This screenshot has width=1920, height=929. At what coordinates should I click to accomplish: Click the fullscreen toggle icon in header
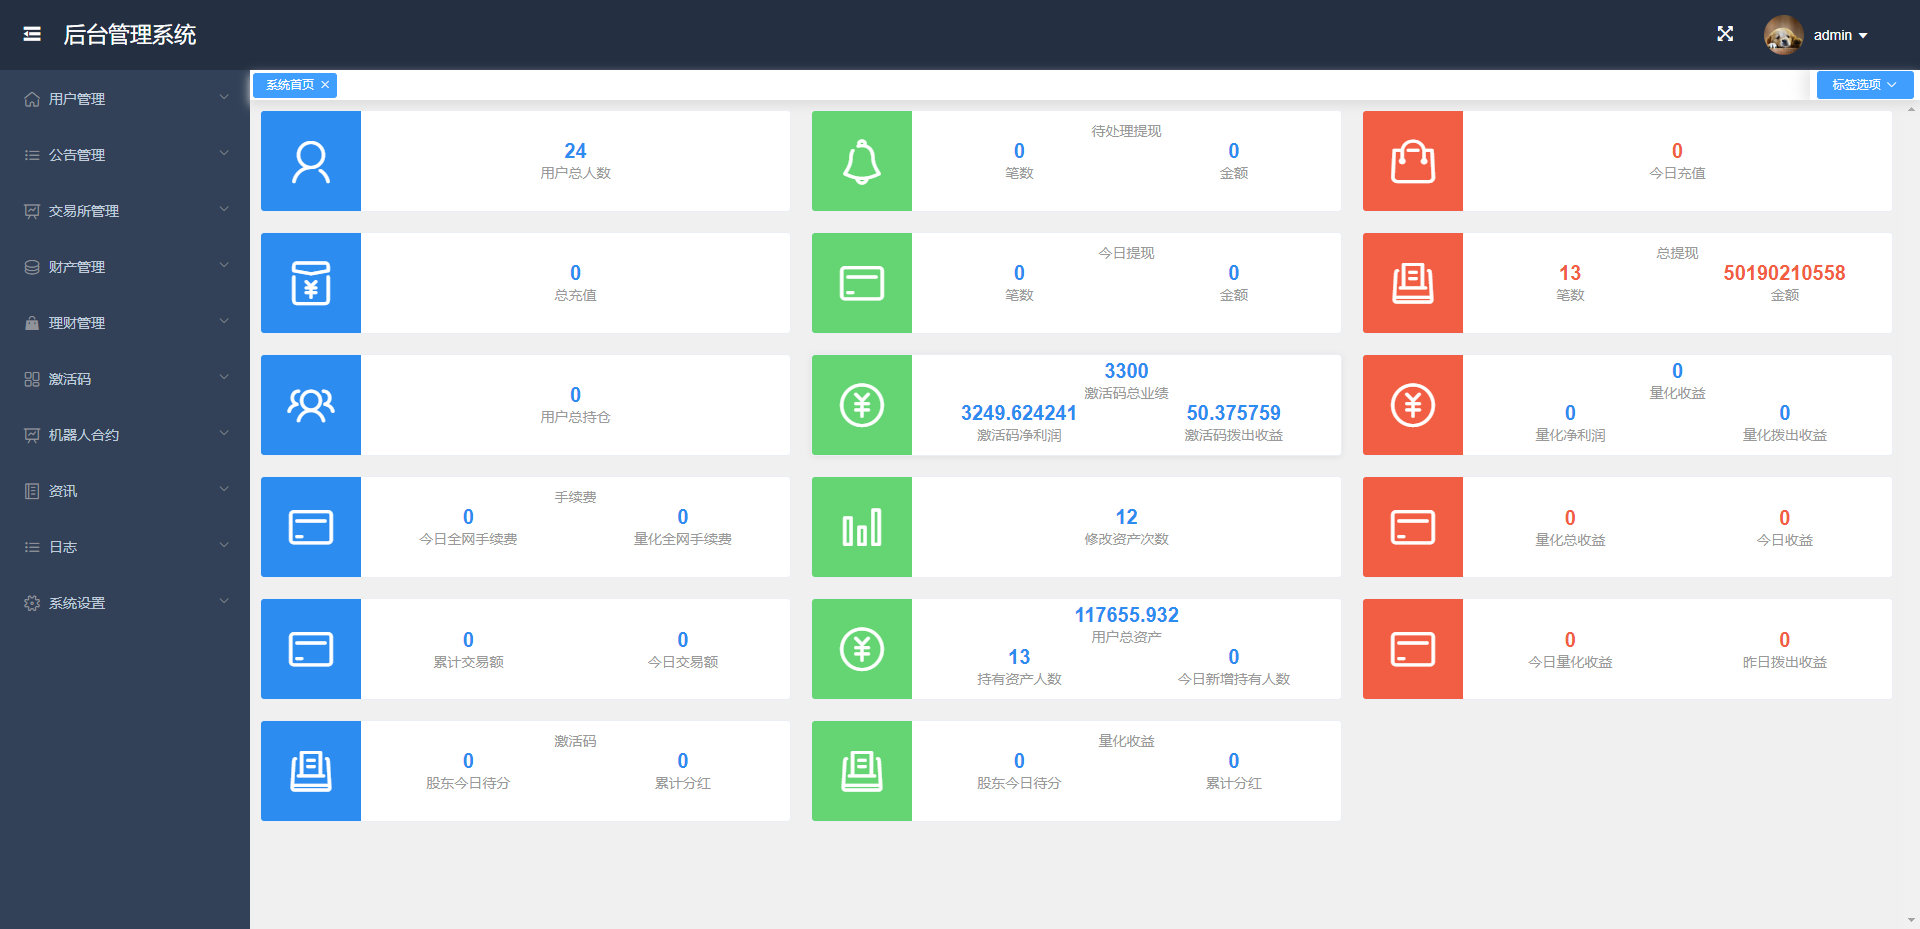(1725, 34)
